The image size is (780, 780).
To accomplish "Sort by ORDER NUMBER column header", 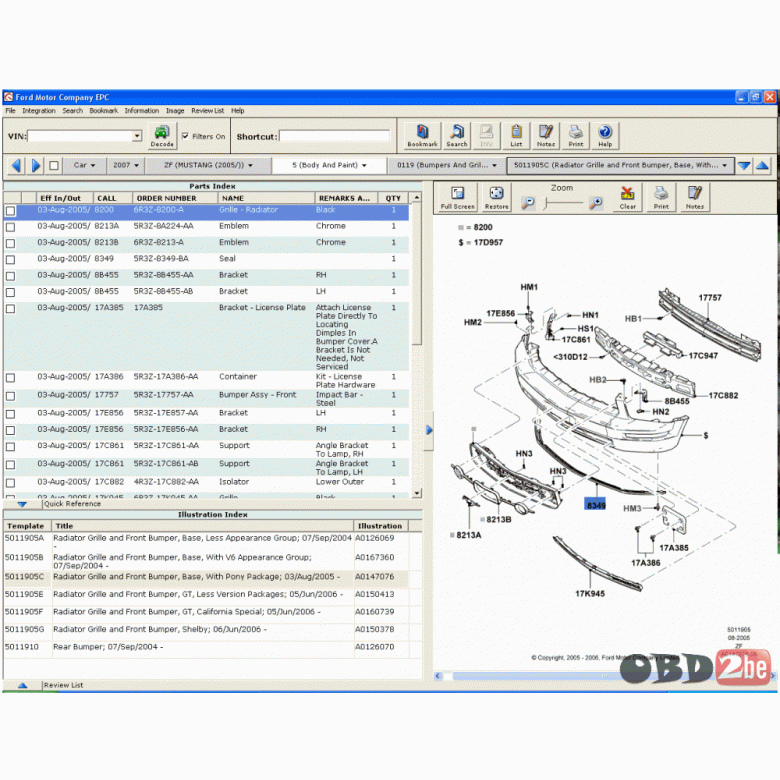I will 175,198.
